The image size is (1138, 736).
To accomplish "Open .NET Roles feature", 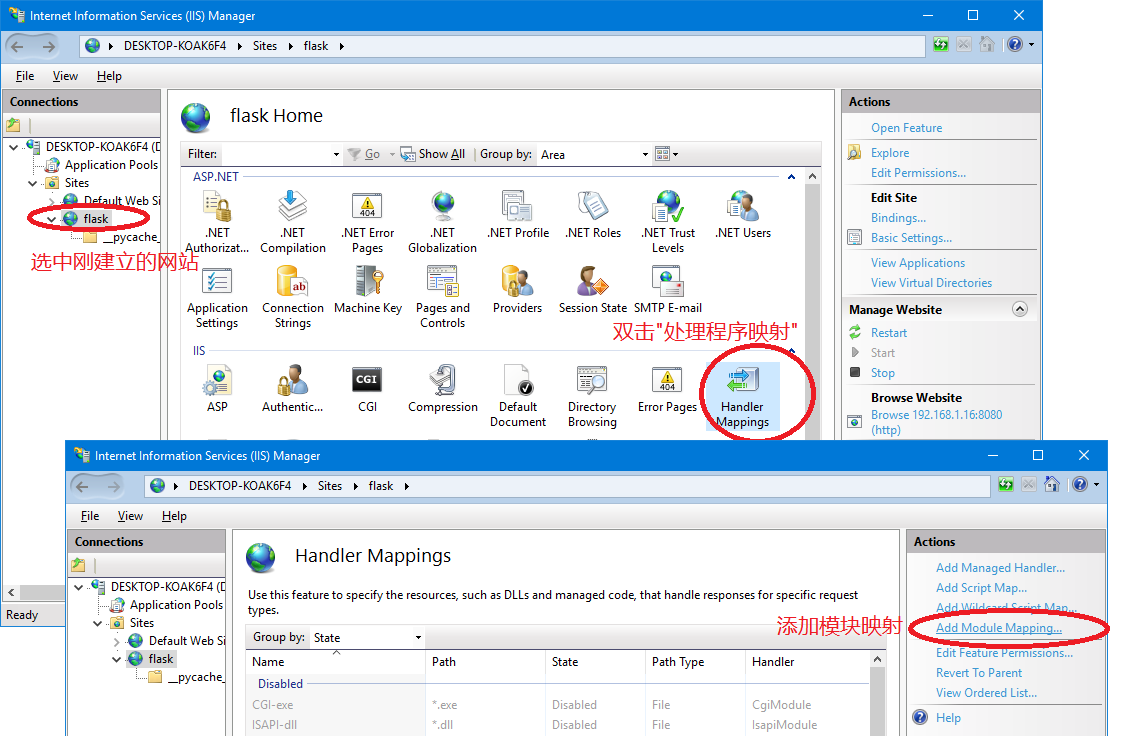I will click(593, 215).
